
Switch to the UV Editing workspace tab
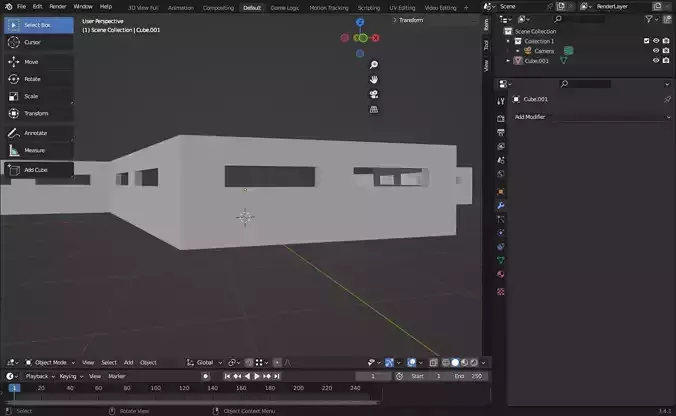pyautogui.click(x=402, y=8)
